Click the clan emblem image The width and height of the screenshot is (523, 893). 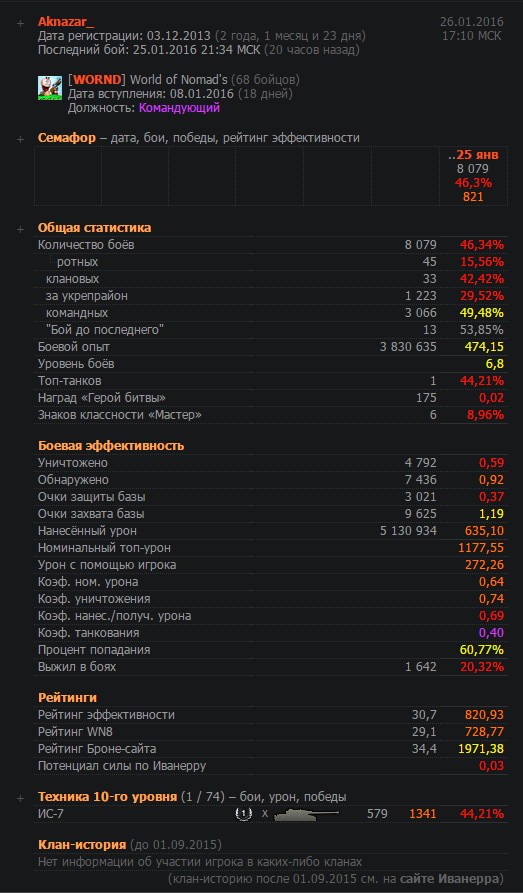pyautogui.click(x=50, y=88)
